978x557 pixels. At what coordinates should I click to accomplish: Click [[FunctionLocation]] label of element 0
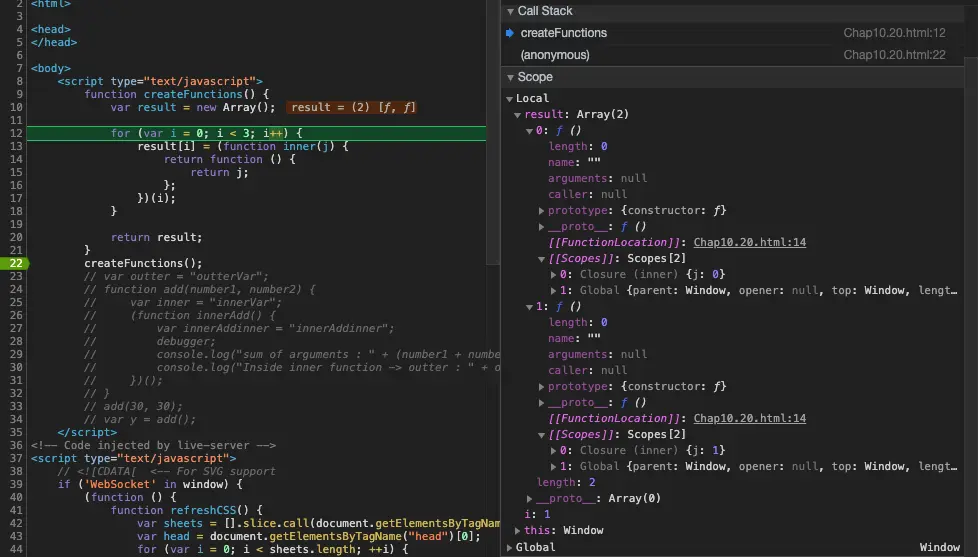tap(614, 243)
